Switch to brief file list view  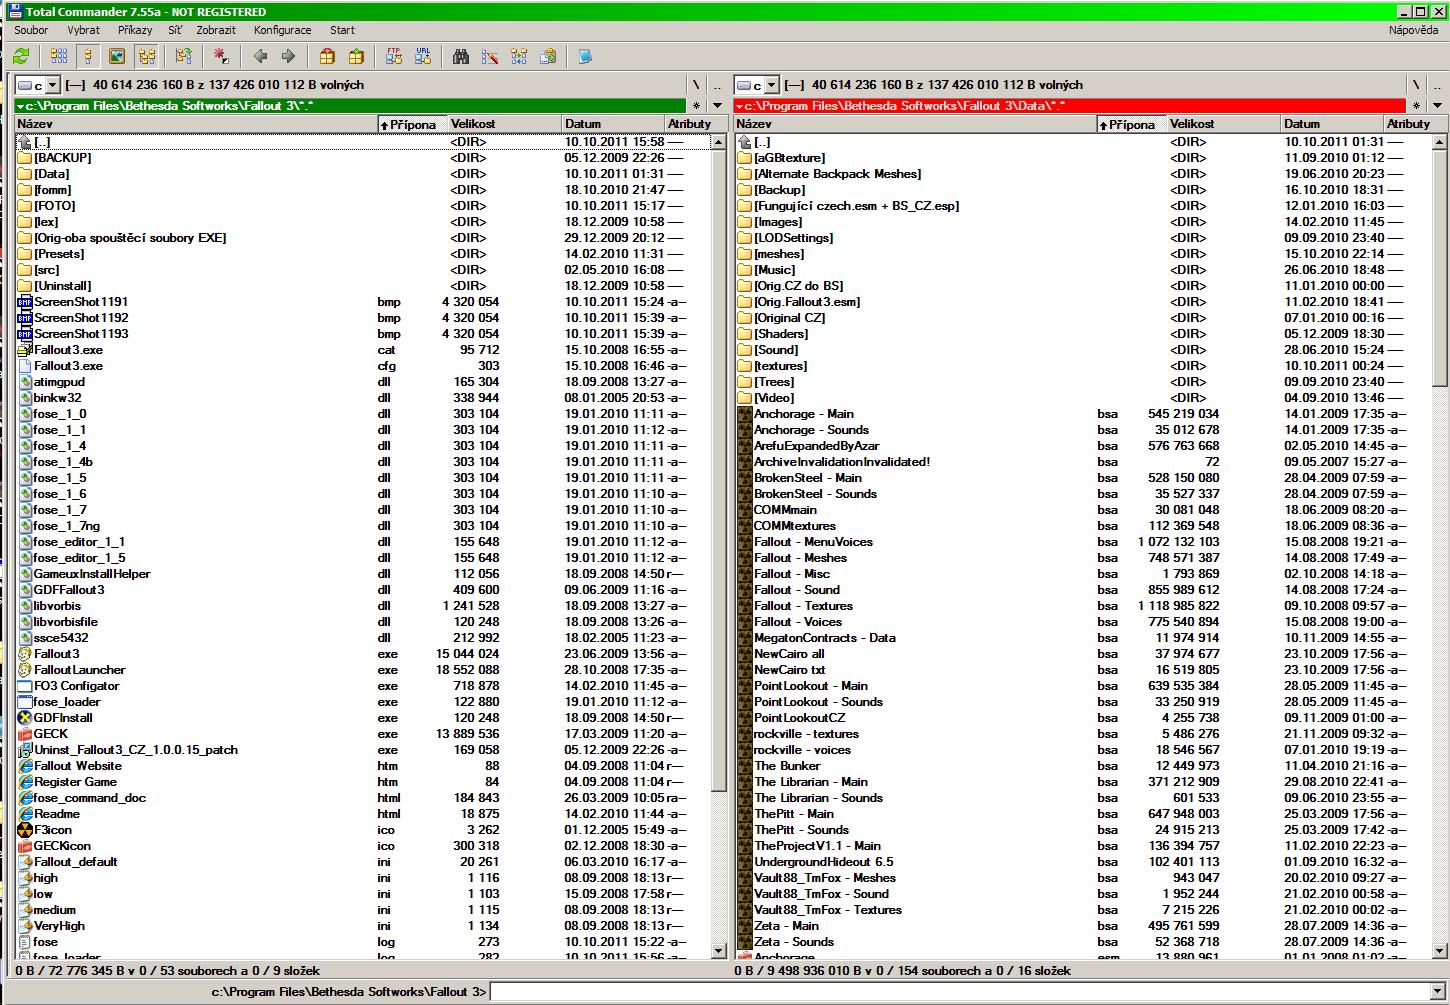point(59,57)
